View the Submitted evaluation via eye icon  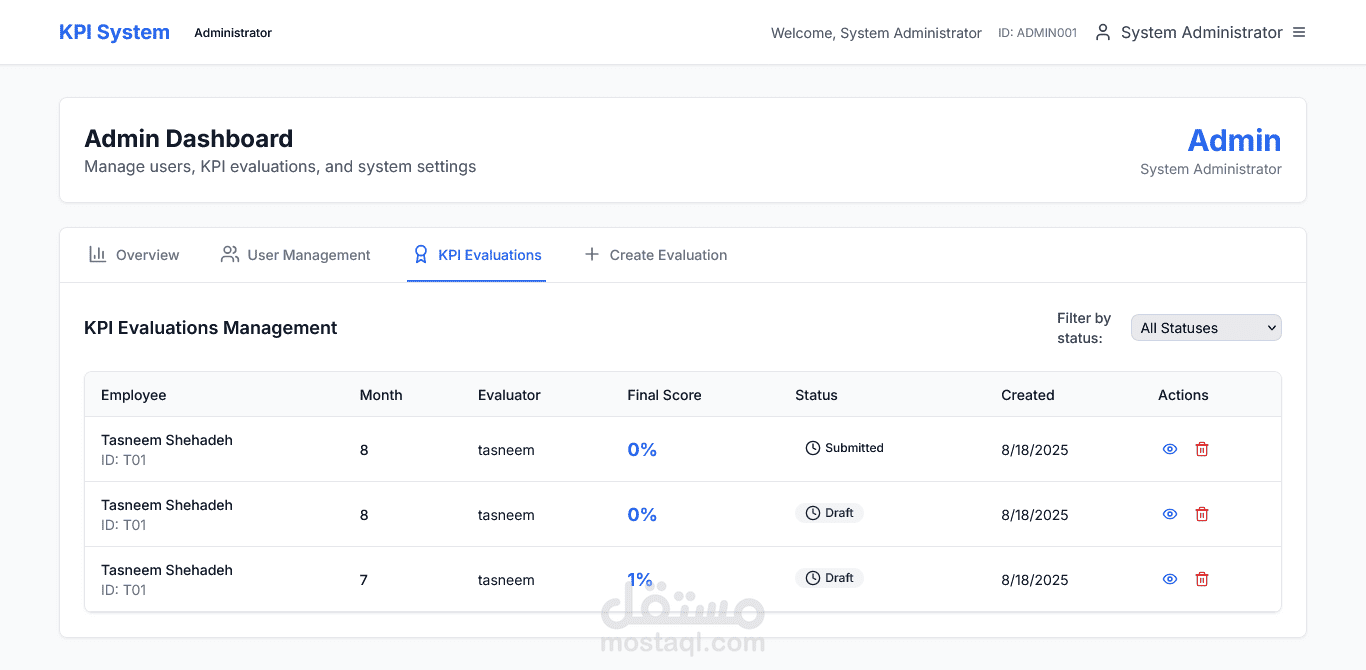coord(1170,449)
